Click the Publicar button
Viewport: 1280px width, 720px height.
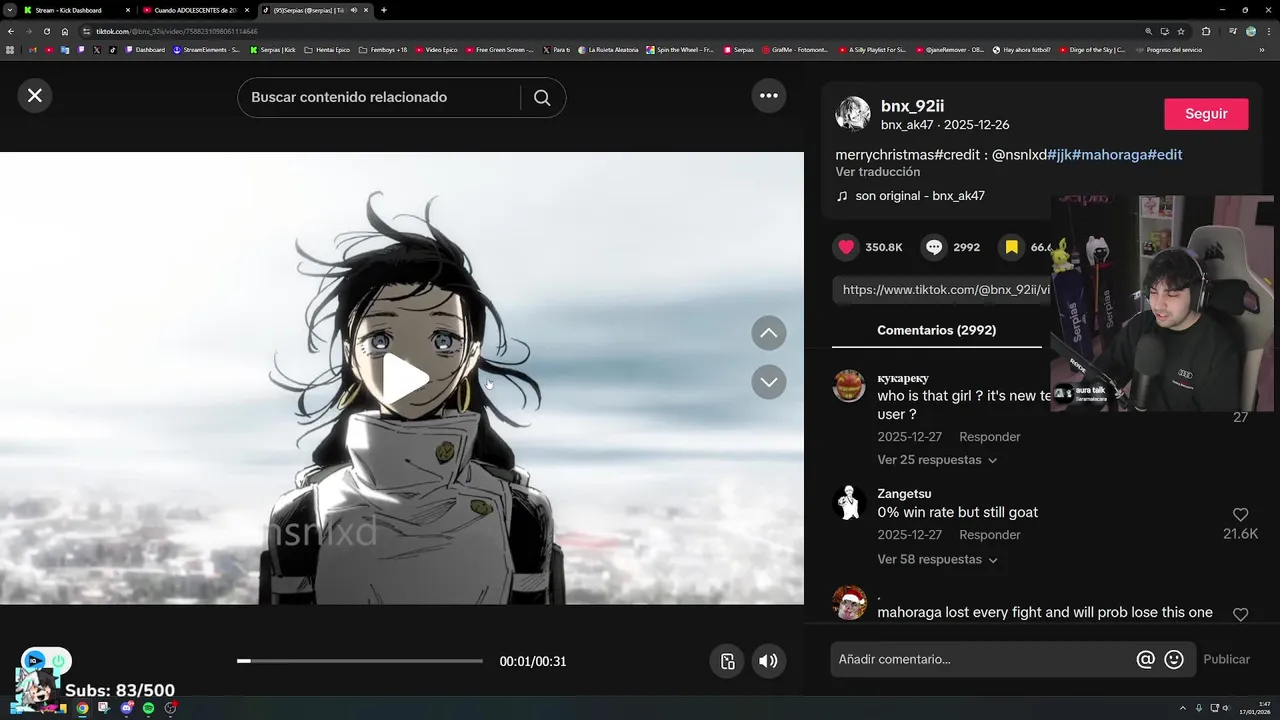click(x=1227, y=659)
